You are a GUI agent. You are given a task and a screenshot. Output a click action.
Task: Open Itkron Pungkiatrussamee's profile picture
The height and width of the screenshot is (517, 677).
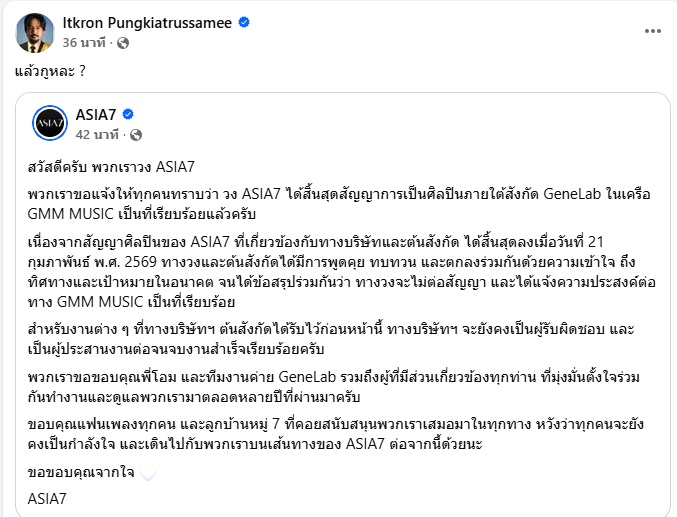pos(35,33)
